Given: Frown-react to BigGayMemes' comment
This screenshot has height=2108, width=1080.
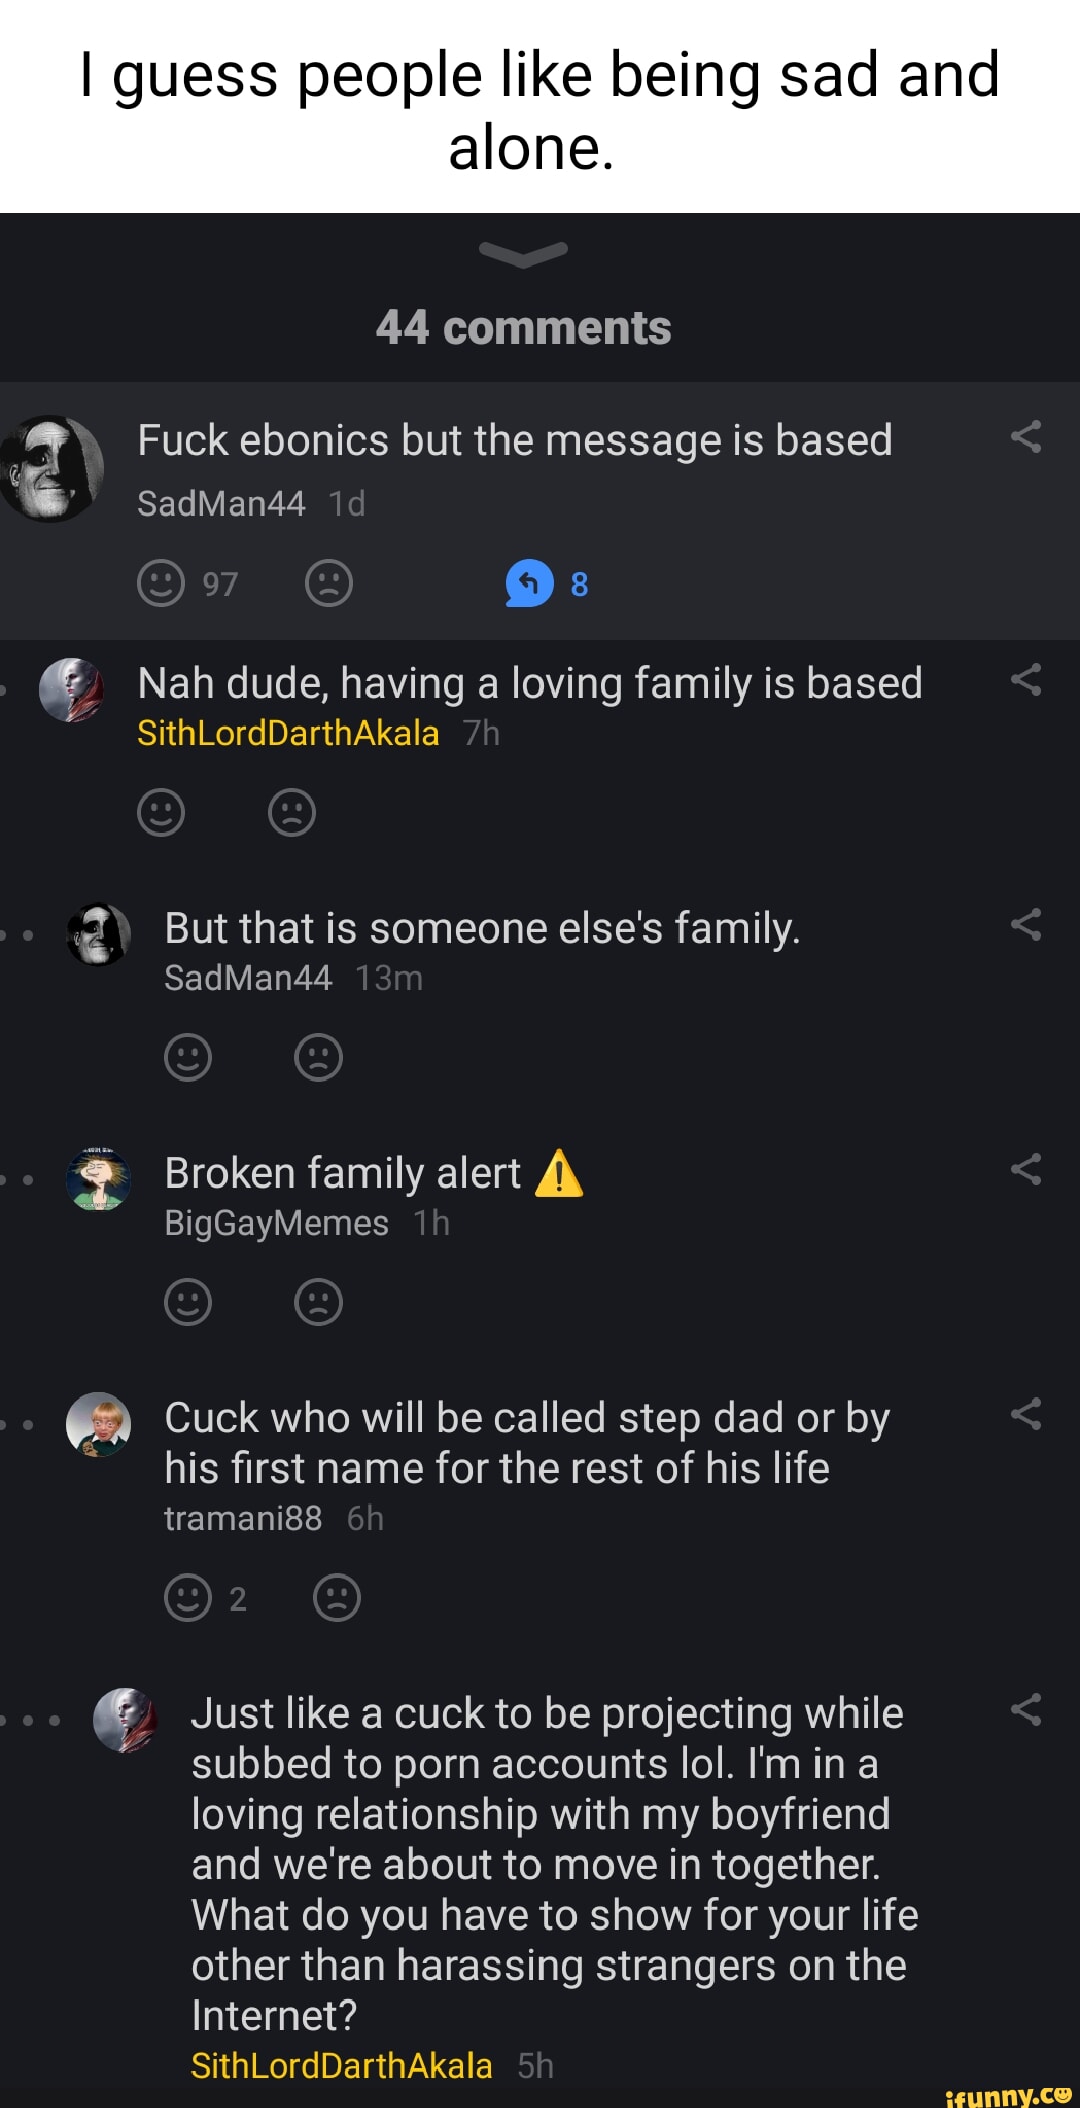Looking at the screenshot, I should [x=319, y=1302].
